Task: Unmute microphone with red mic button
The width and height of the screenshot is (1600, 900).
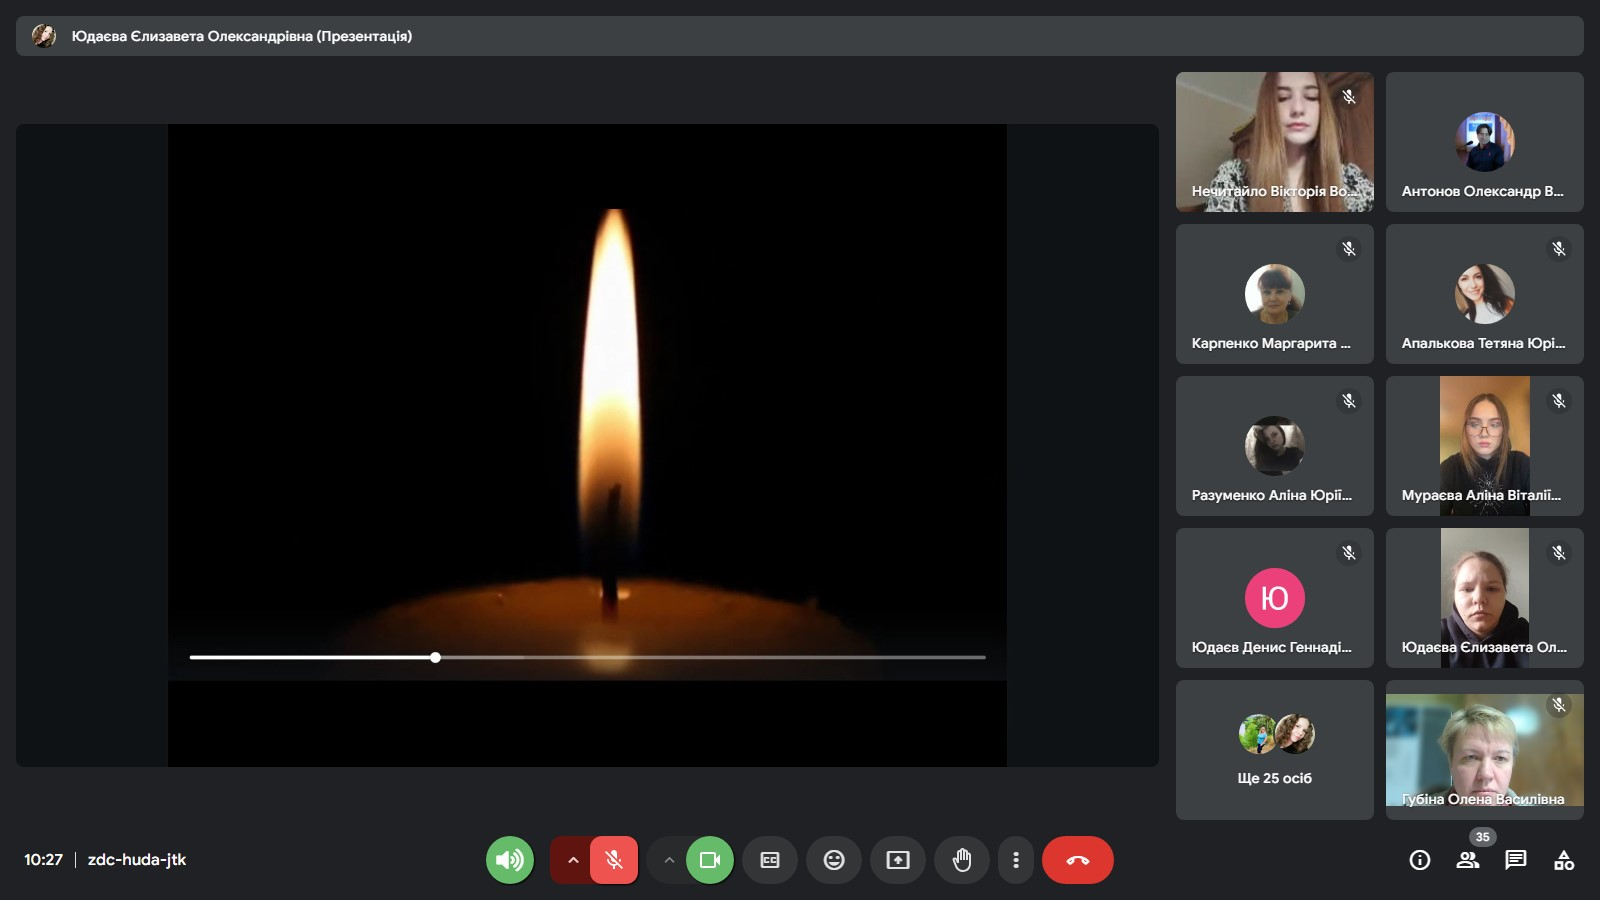Action: click(614, 860)
